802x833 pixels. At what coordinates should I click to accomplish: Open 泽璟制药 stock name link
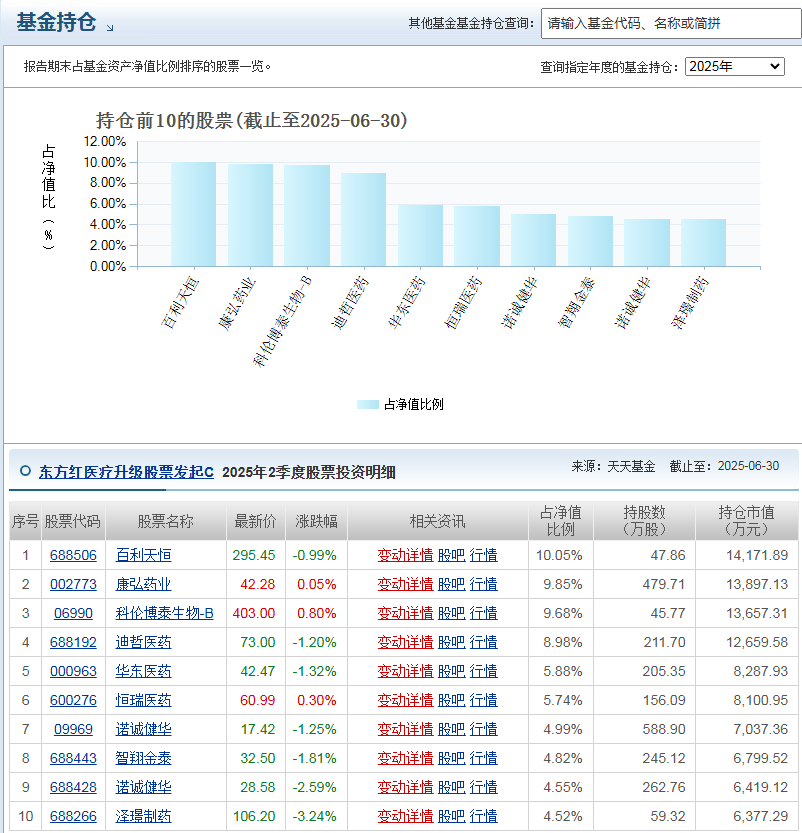(x=143, y=816)
